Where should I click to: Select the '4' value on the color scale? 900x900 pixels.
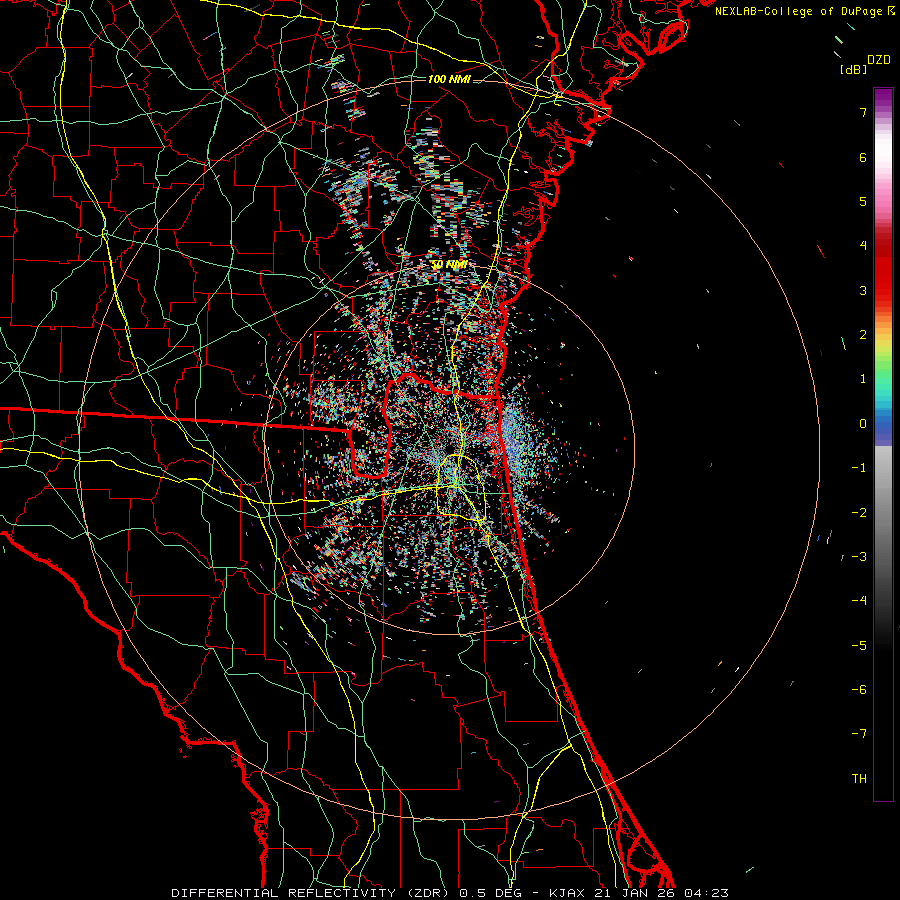click(863, 246)
